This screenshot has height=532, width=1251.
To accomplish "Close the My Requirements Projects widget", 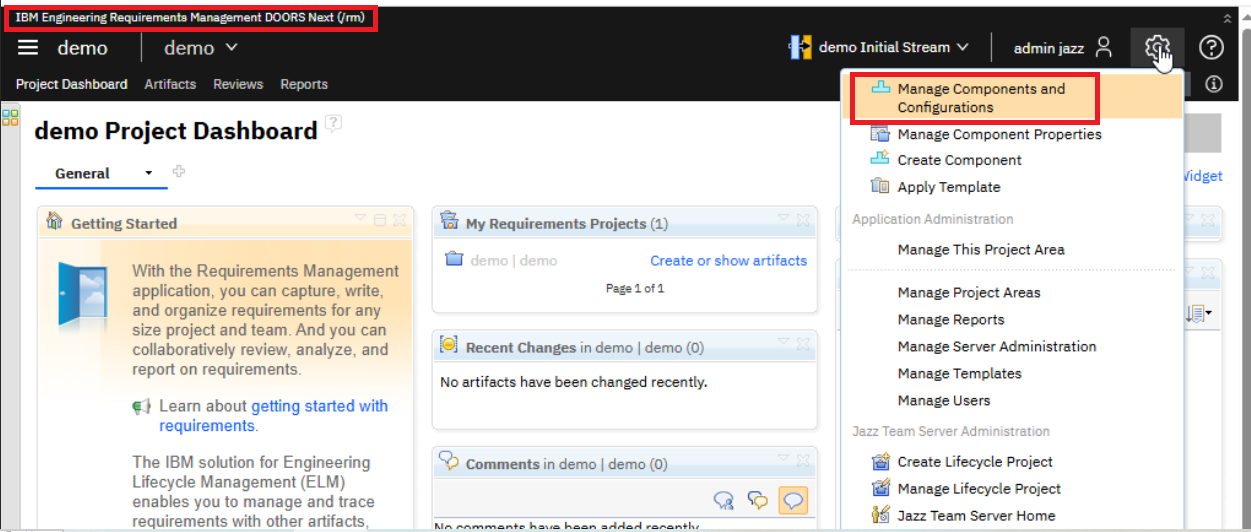I will [802, 220].
